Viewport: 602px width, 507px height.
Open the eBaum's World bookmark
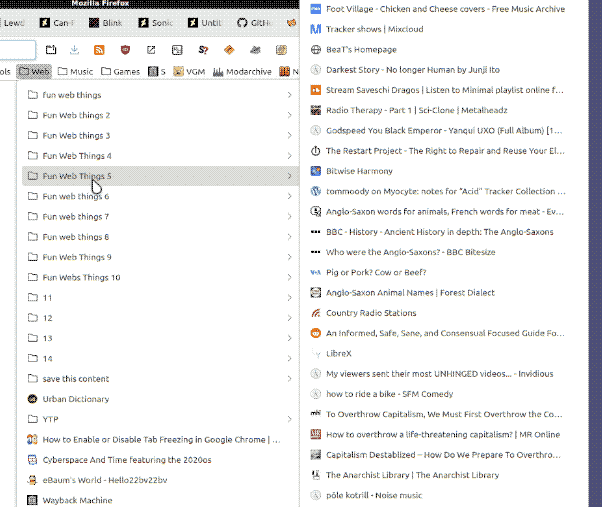pyautogui.click(x=160, y=480)
